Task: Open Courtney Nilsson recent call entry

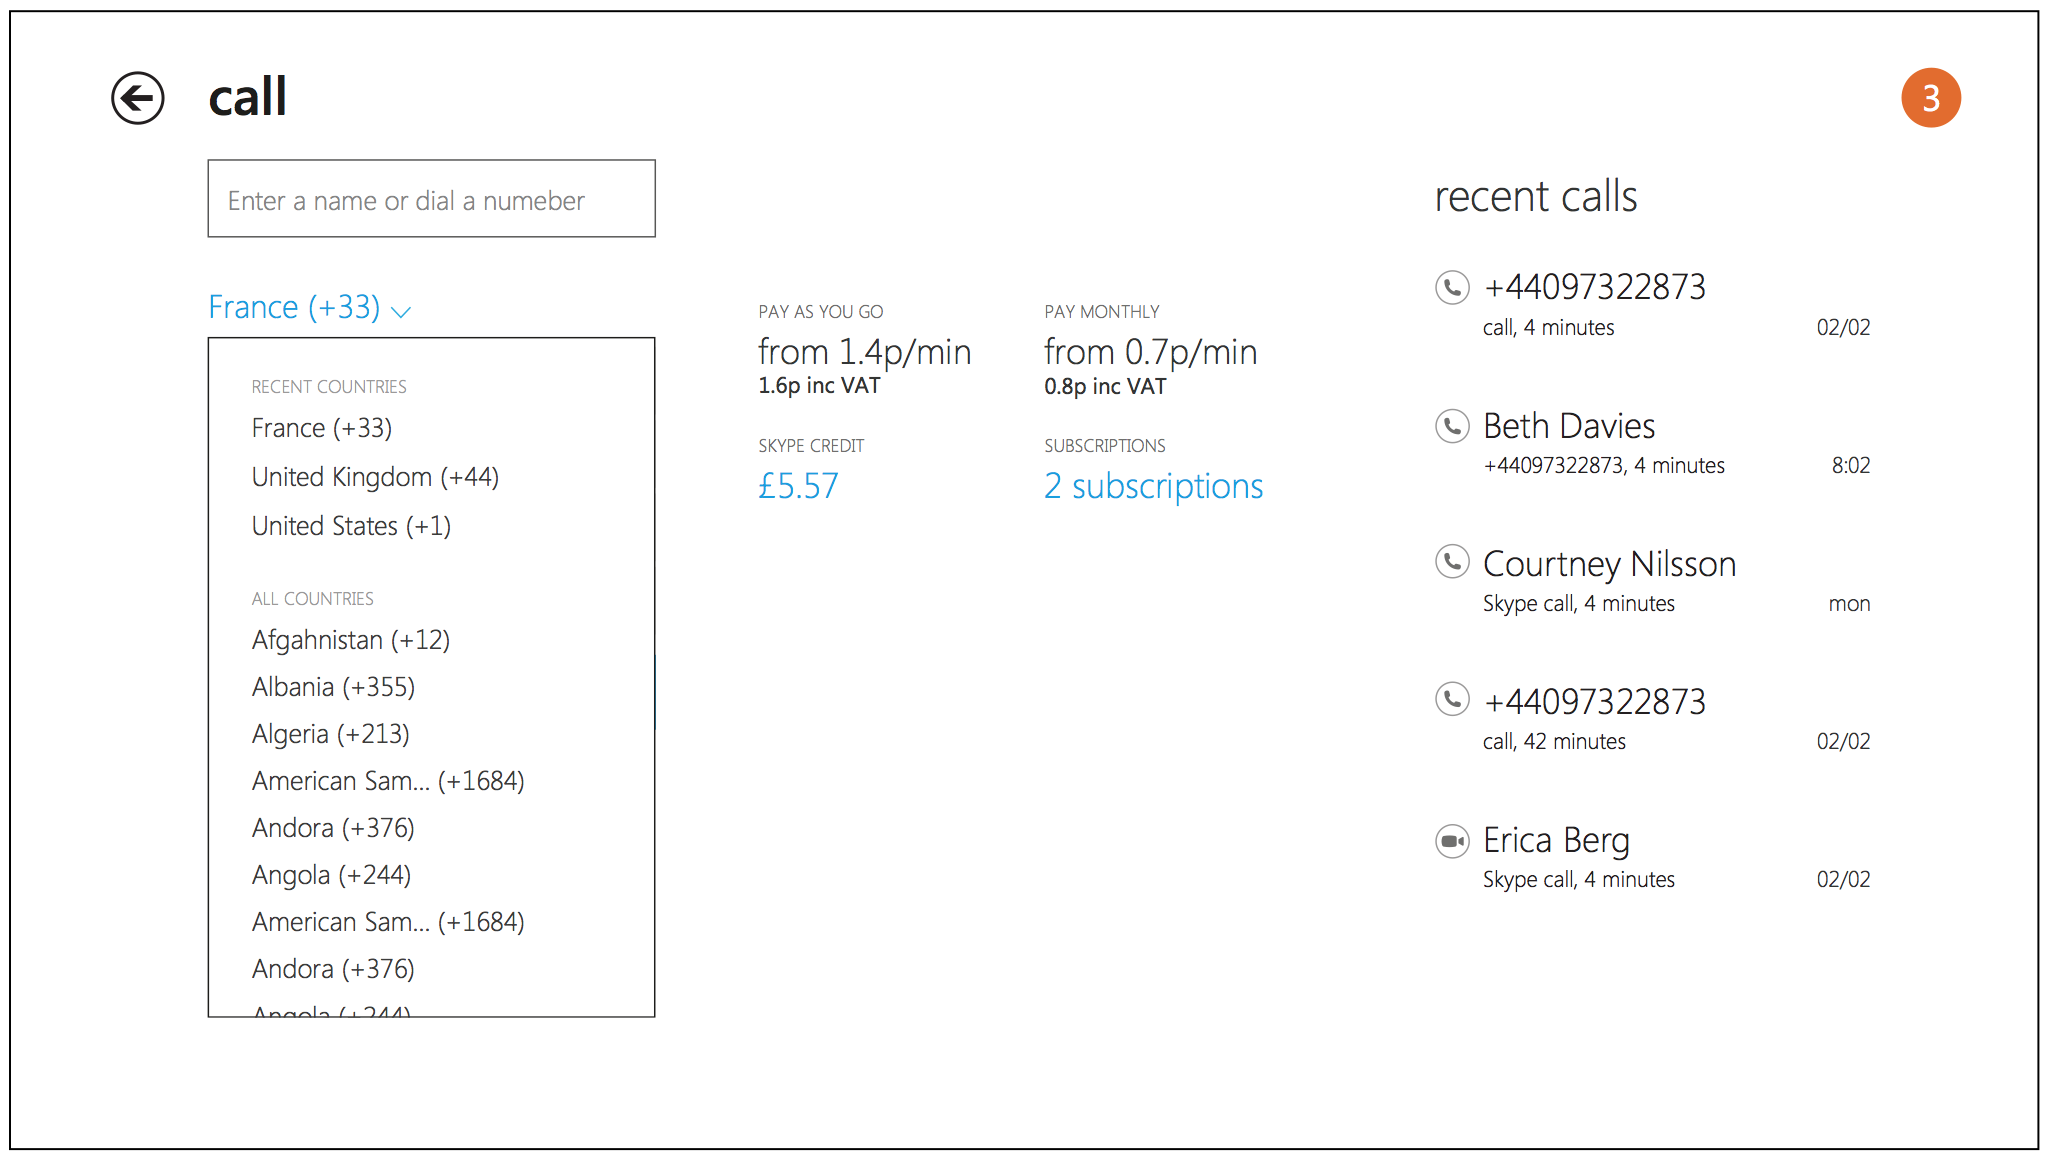Action: tap(1608, 565)
